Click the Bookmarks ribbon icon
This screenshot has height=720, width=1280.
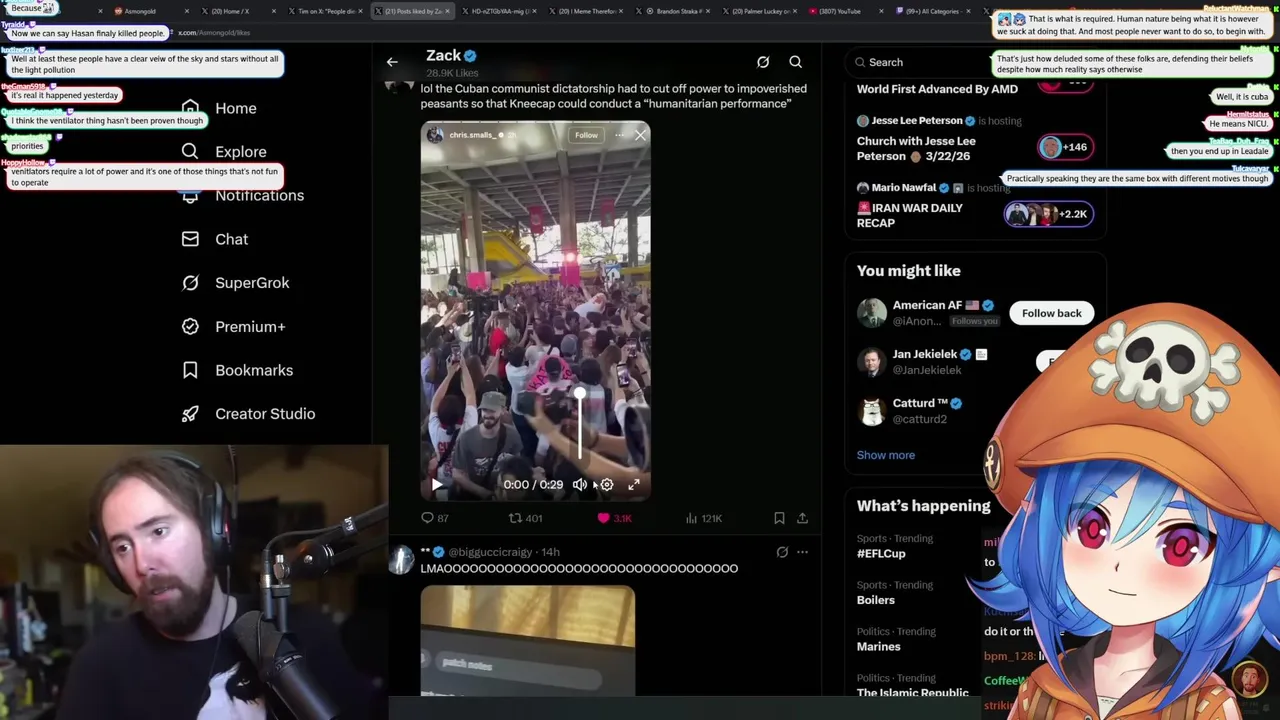[190, 370]
